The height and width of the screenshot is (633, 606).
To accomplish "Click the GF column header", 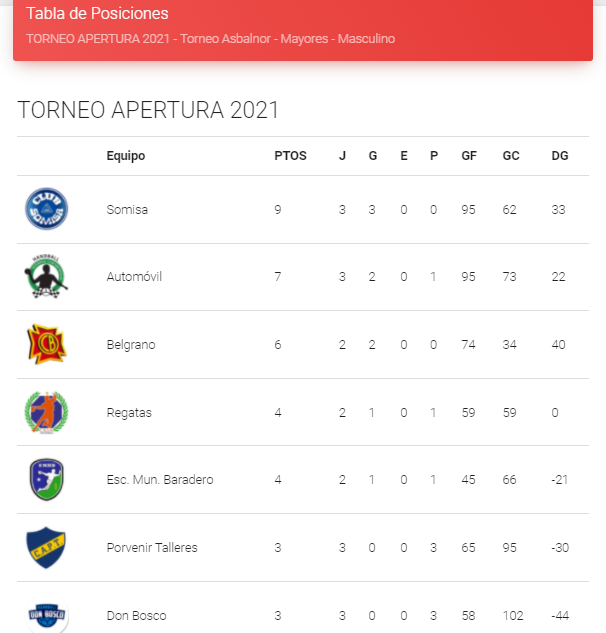I will coord(468,156).
